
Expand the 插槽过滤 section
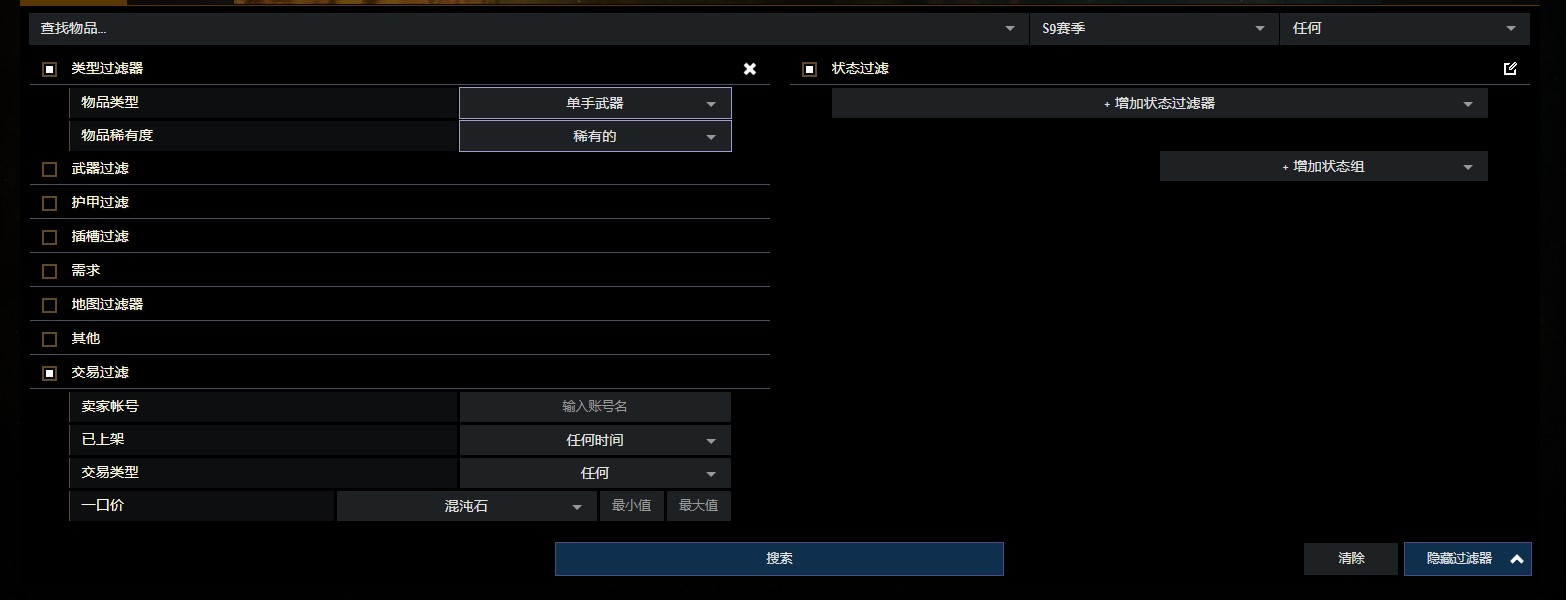pyautogui.click(x=100, y=237)
